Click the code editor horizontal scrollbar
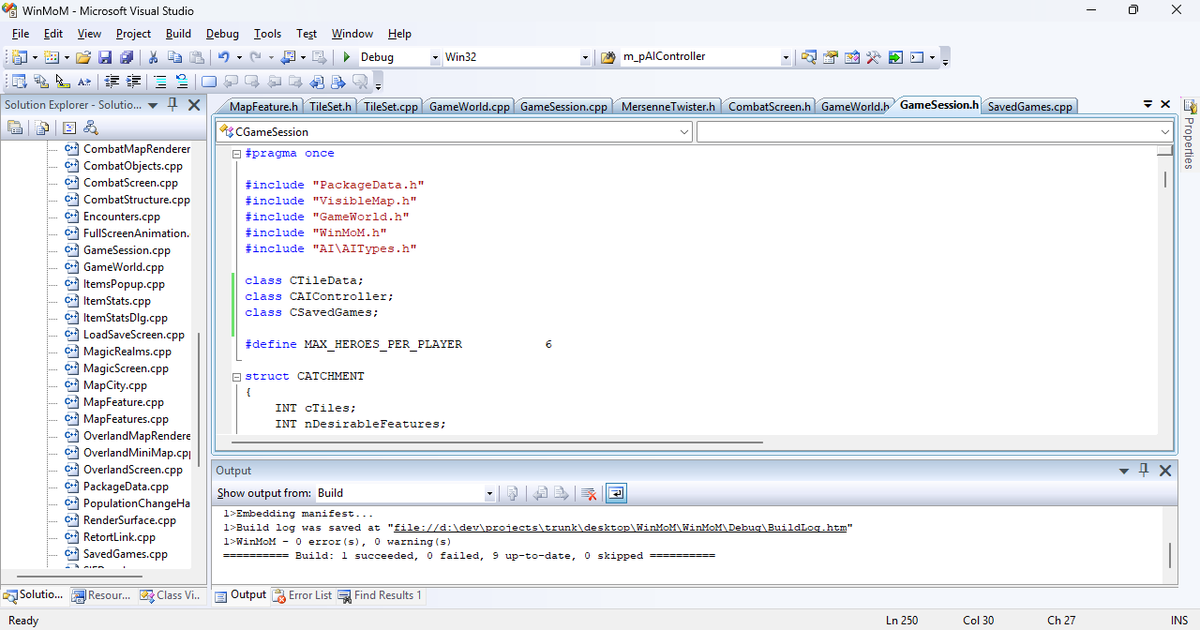The image size is (1200, 630). click(498, 441)
